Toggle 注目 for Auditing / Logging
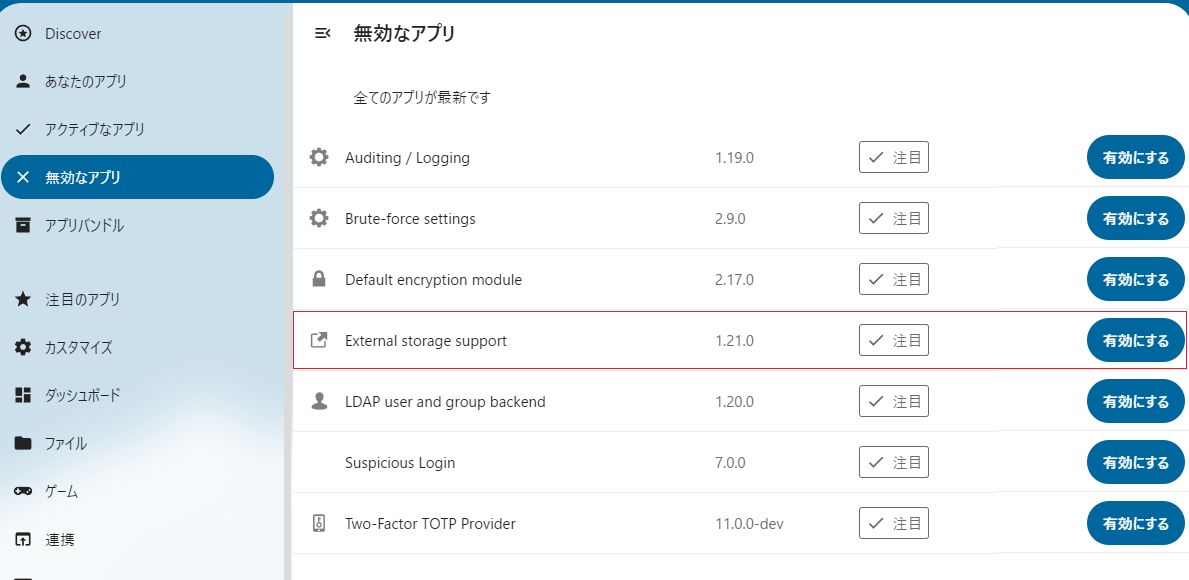Screen dimensions: 1189x580 tap(893, 157)
